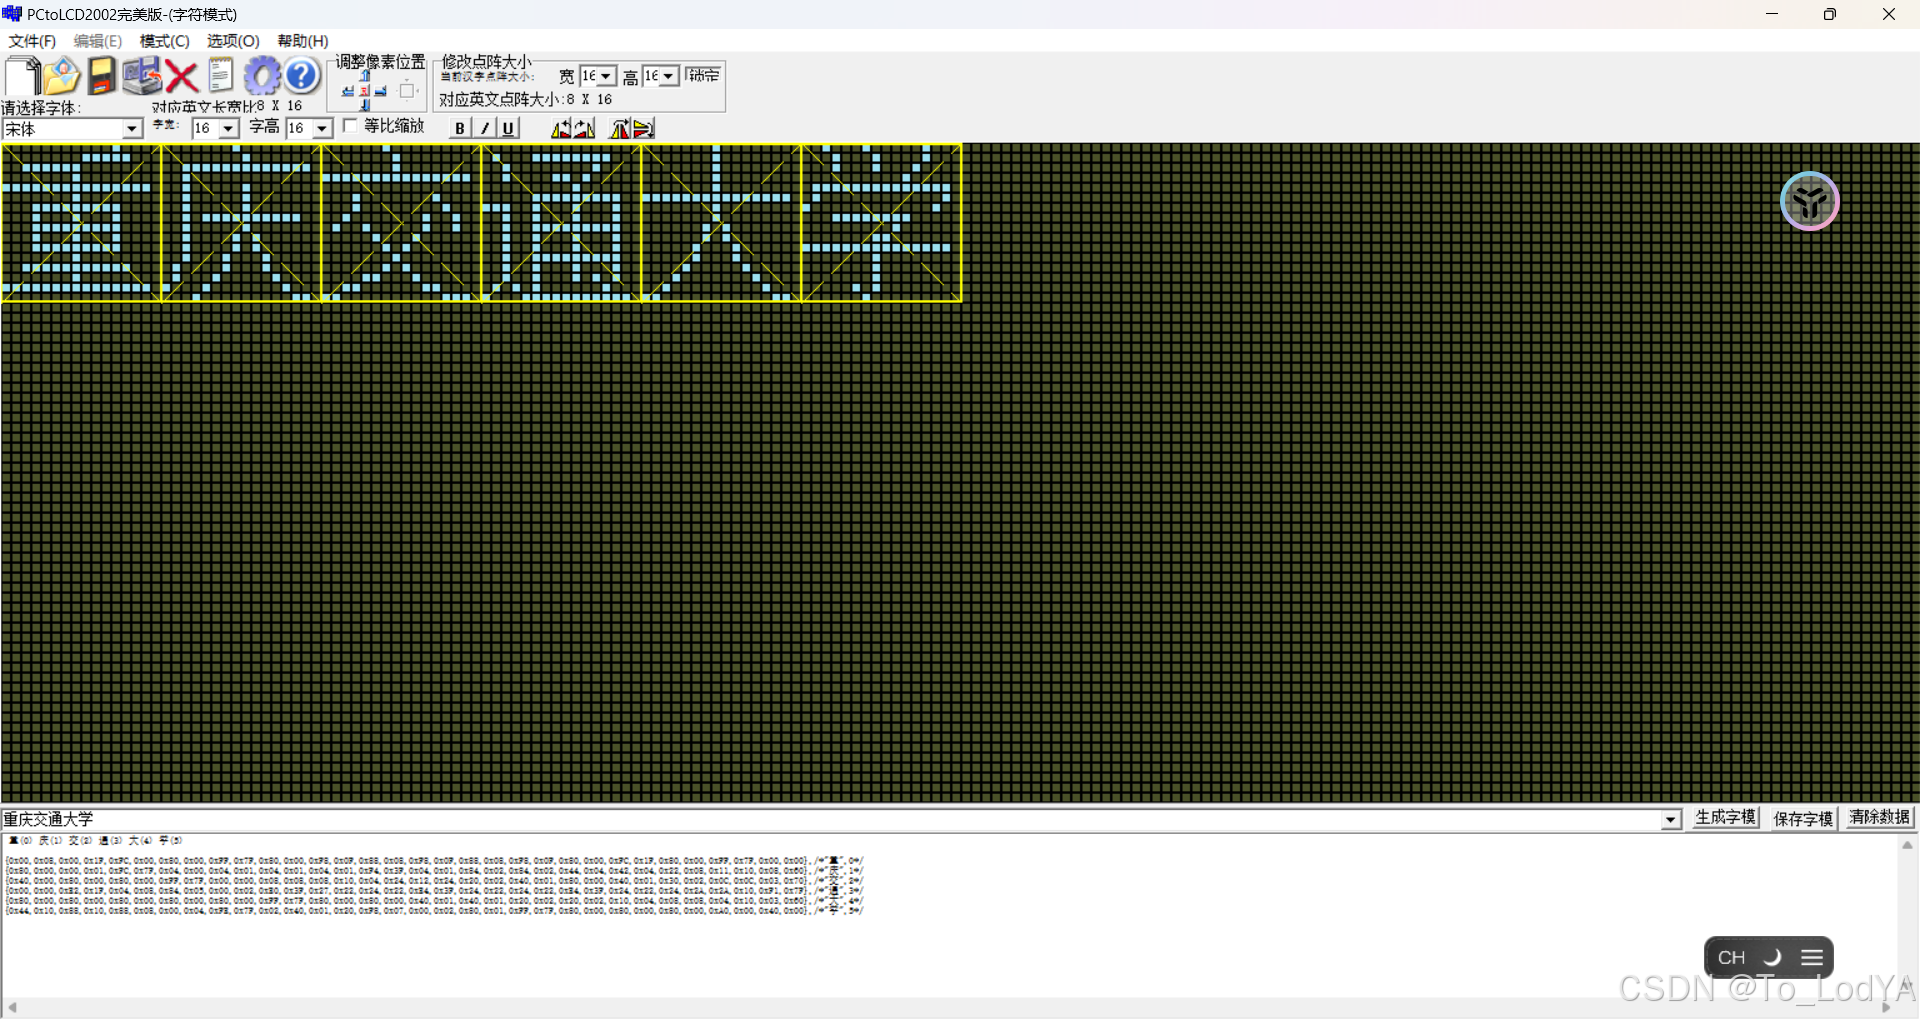Click the dotted square pixel position icon
This screenshot has height=1020, width=1920.
click(407, 91)
